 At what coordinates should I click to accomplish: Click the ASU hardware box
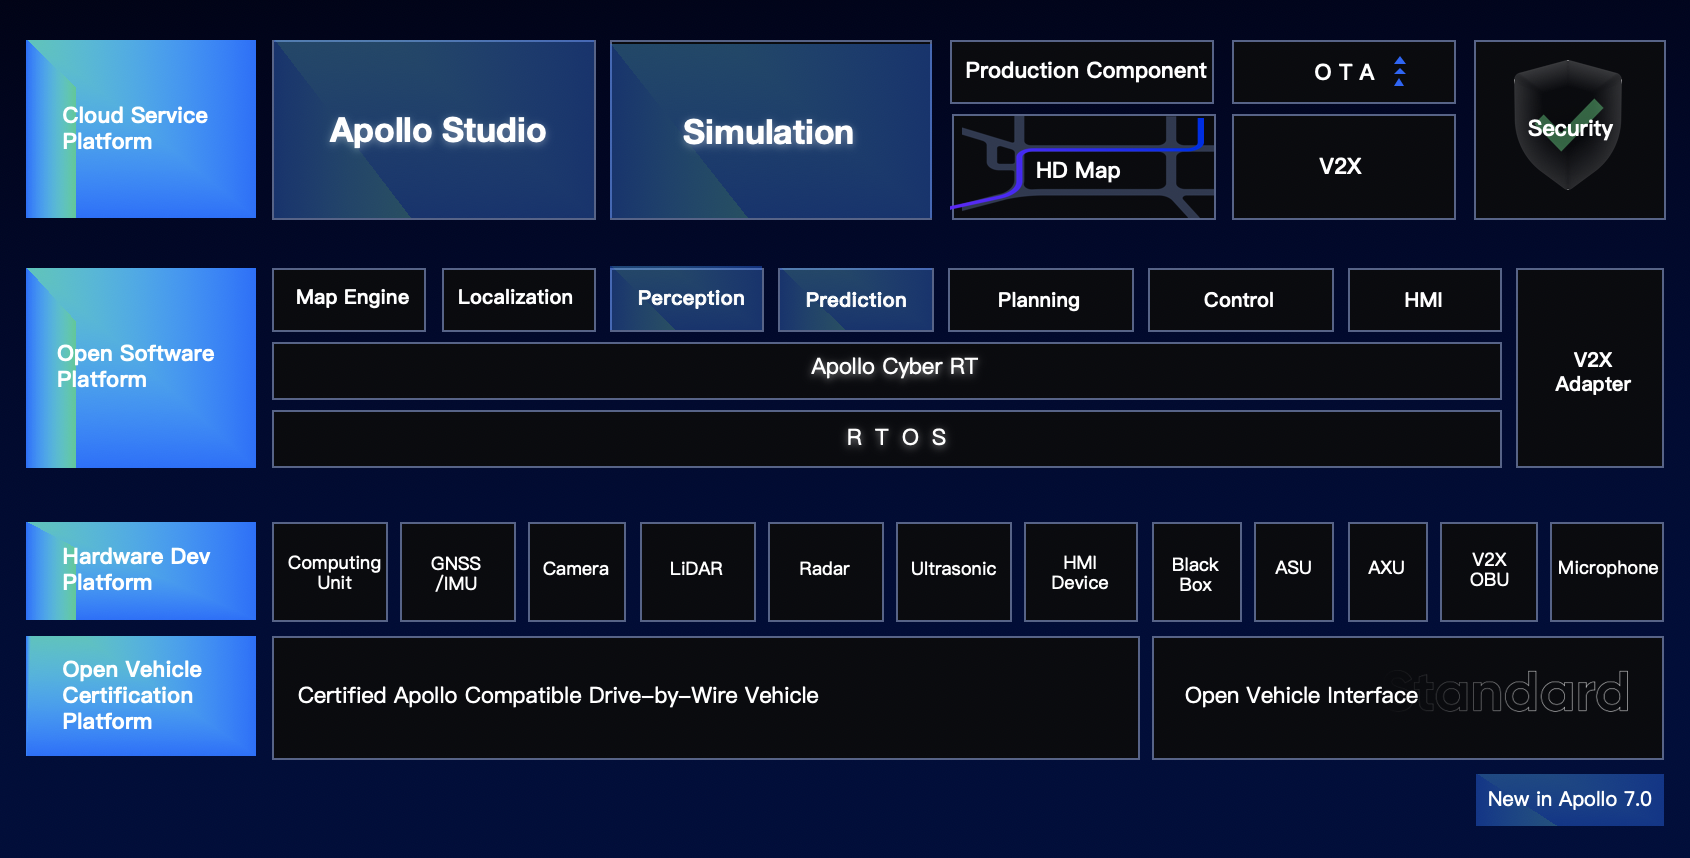tap(1294, 572)
